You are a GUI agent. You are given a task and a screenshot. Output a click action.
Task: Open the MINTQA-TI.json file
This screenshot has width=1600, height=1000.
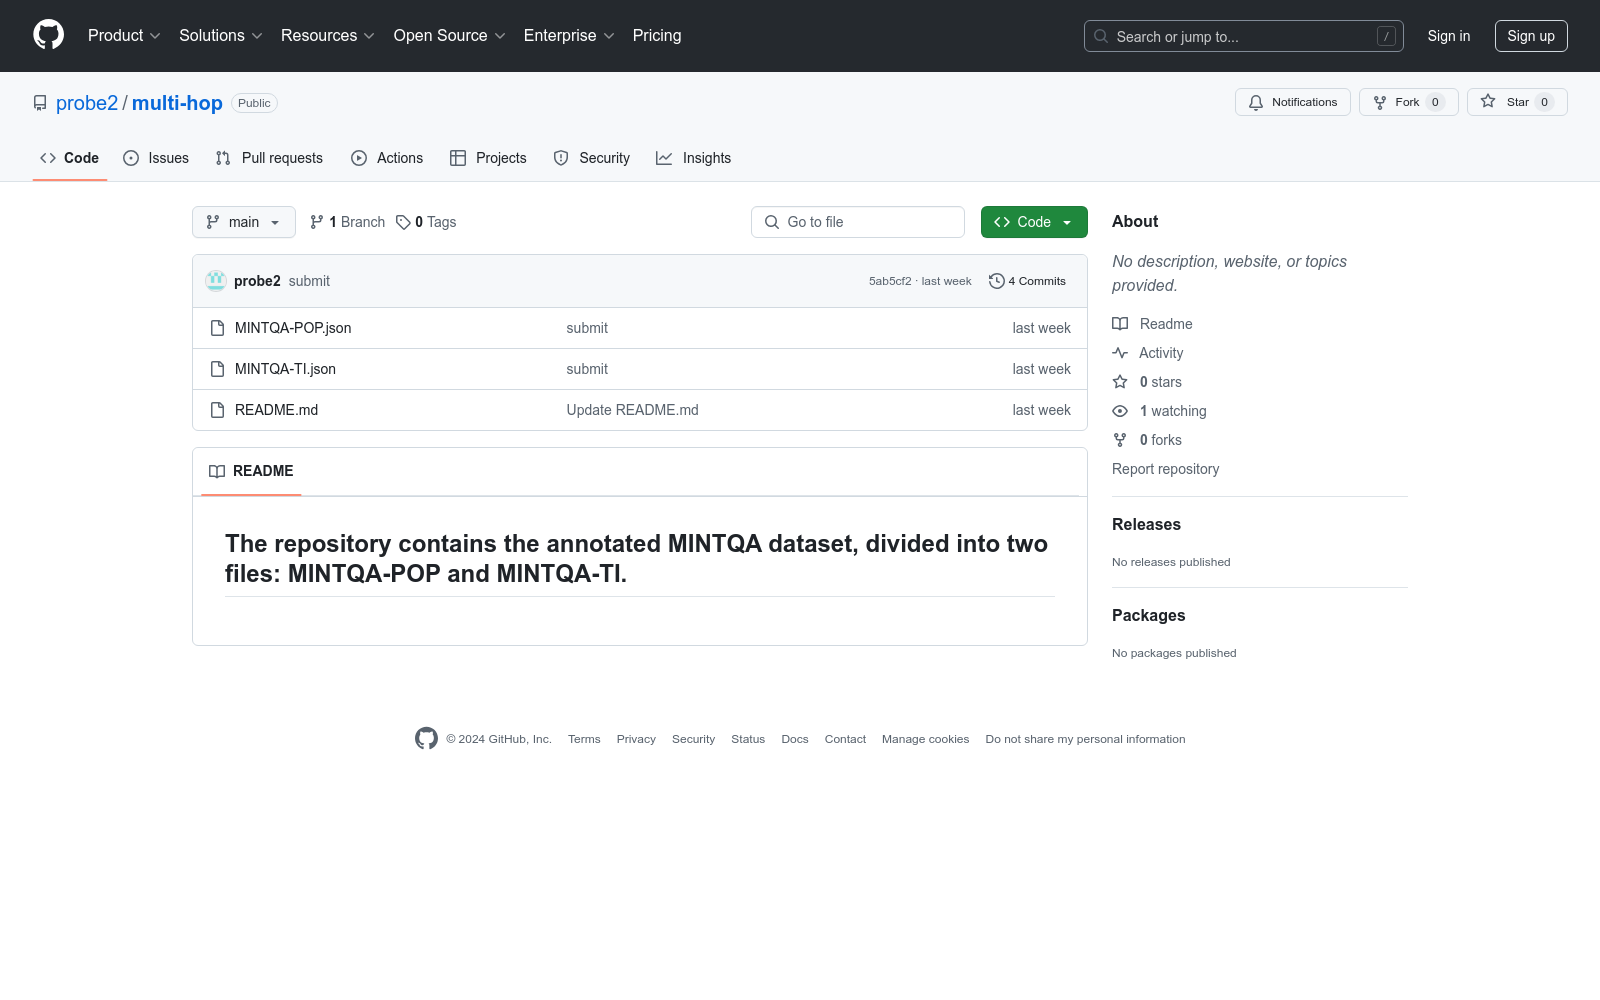(x=285, y=369)
